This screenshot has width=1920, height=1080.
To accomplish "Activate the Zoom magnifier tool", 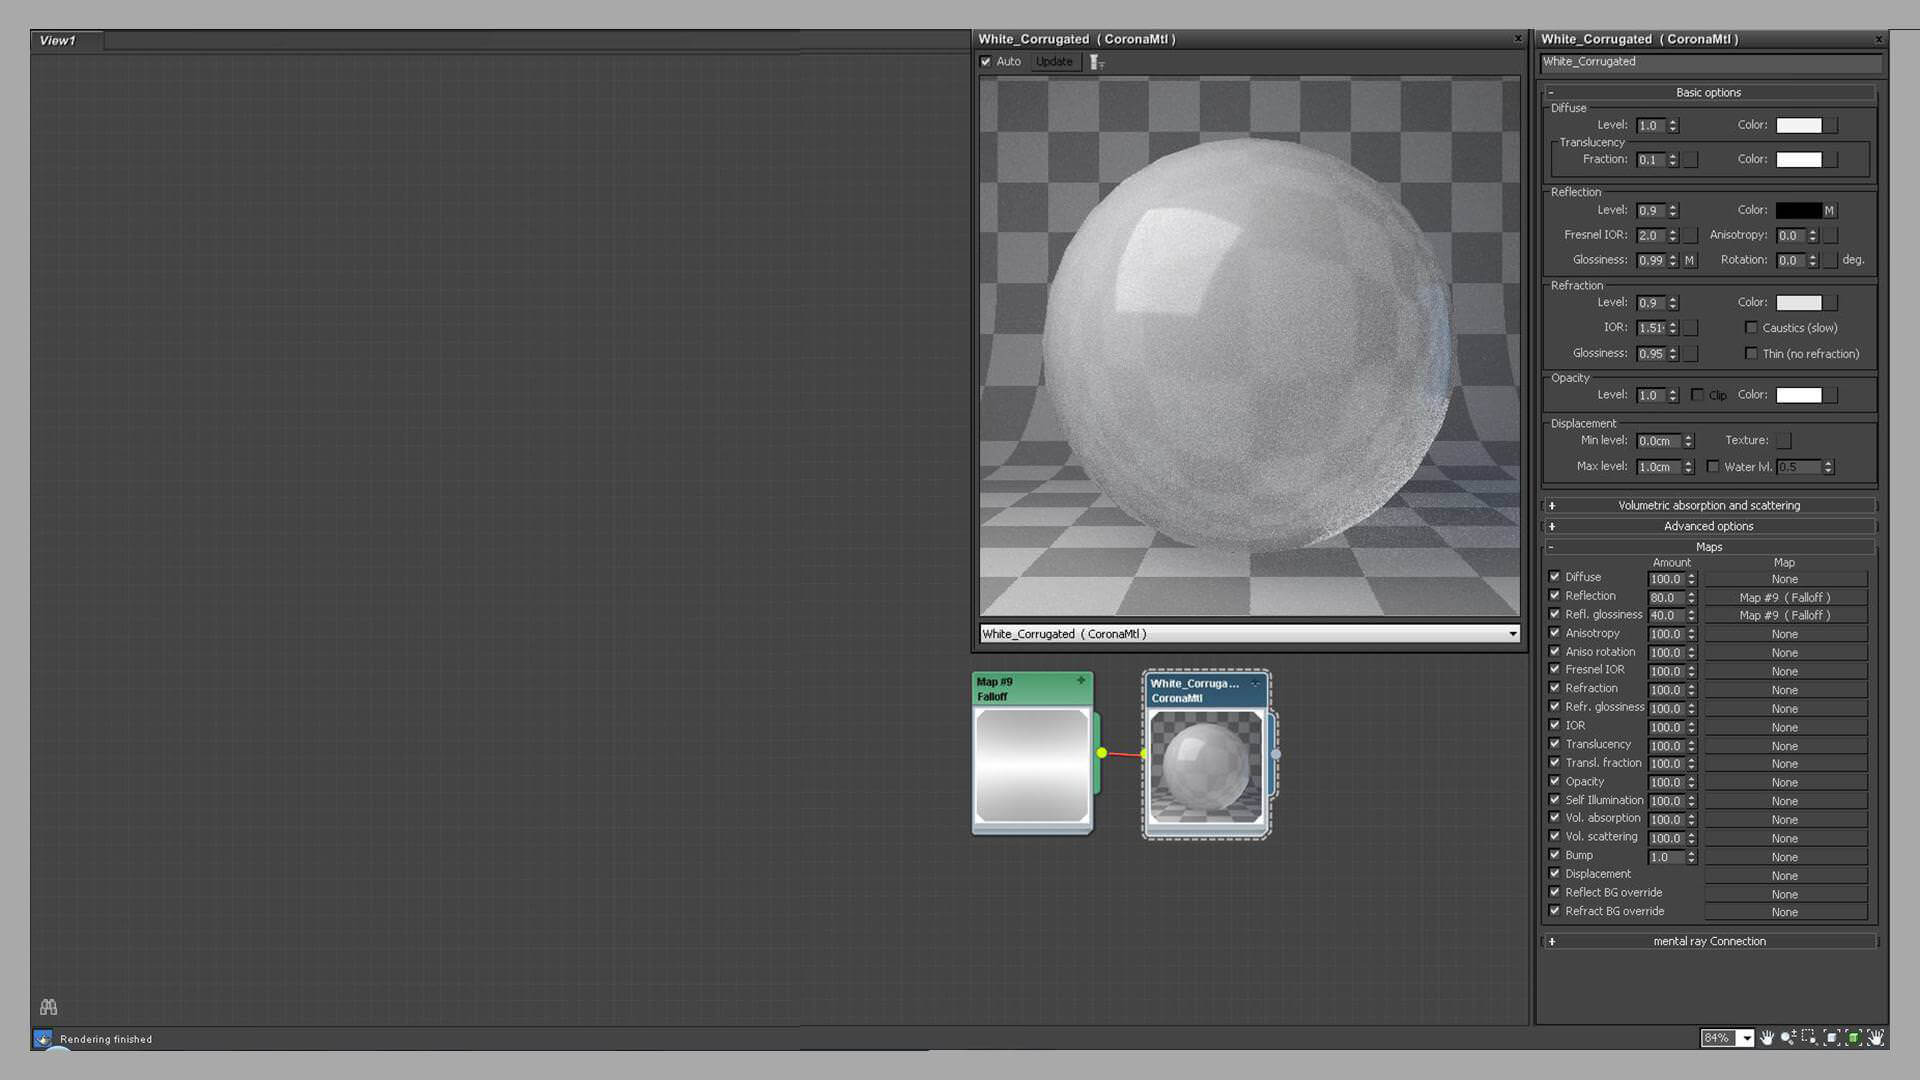I will 1788,1037.
